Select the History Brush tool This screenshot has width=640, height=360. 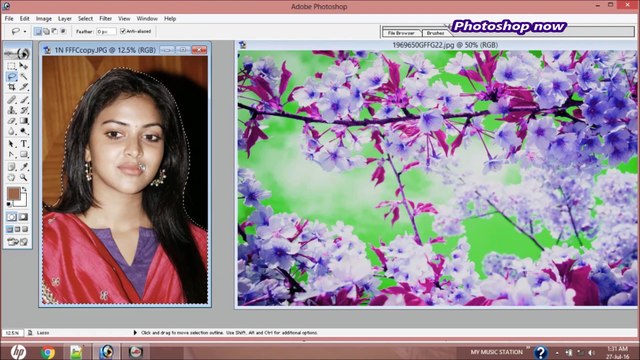click(24, 110)
